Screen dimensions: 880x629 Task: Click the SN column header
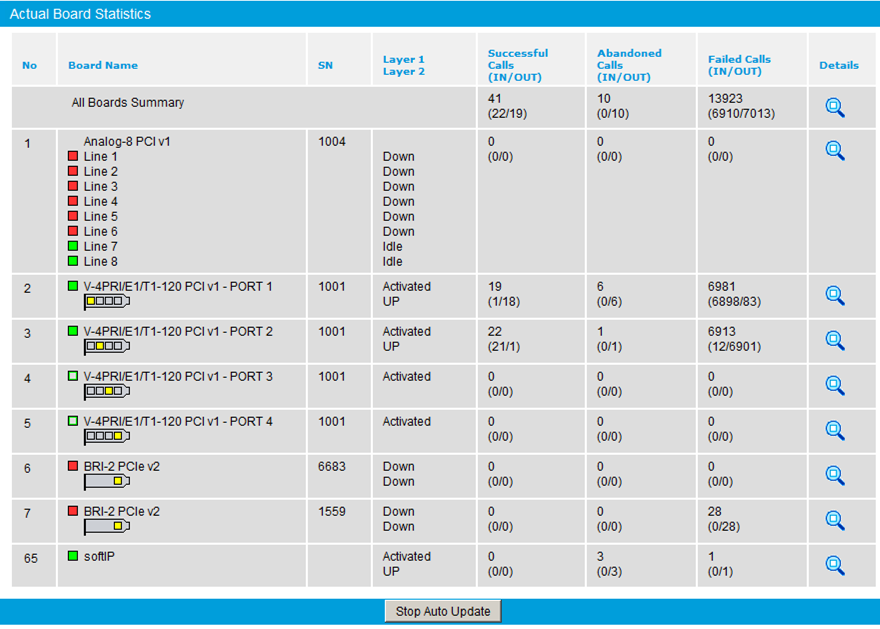[325, 66]
